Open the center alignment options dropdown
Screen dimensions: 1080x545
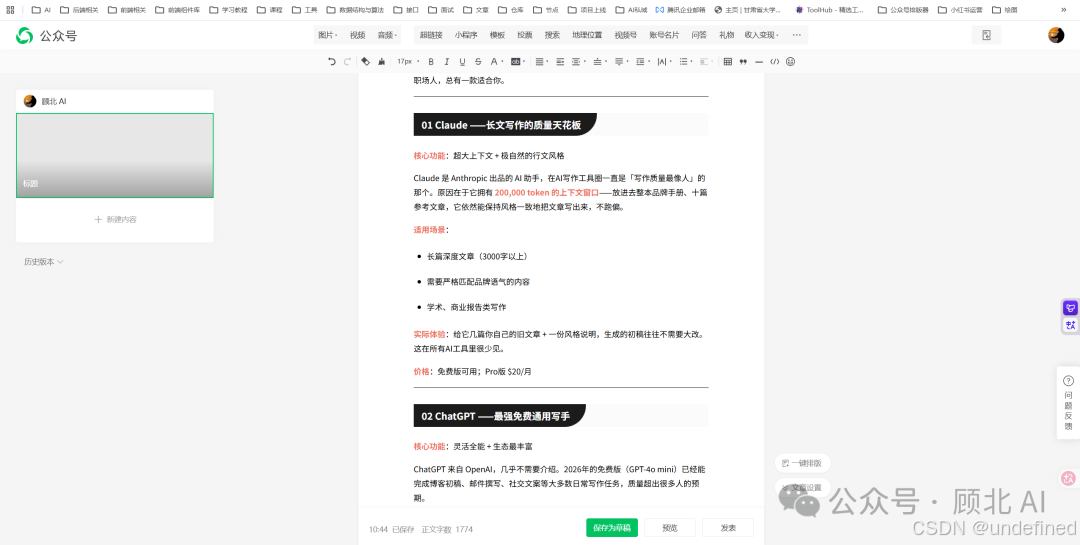click(x=579, y=61)
